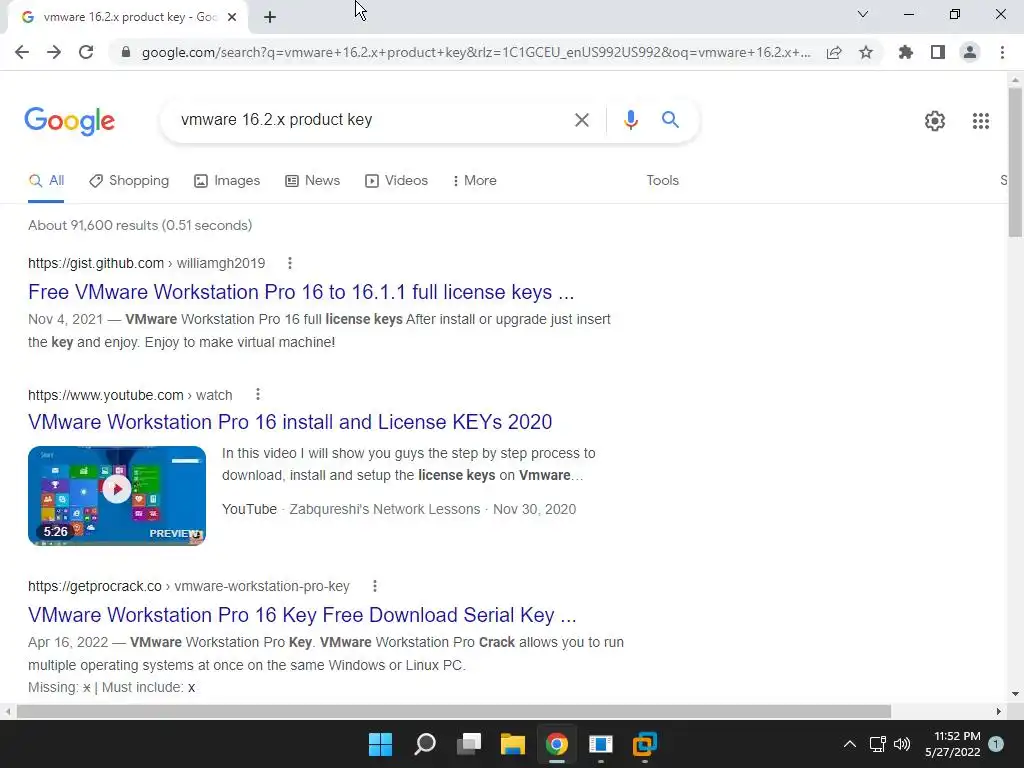
Task: Open File Explorer from the taskbar
Action: [513, 744]
